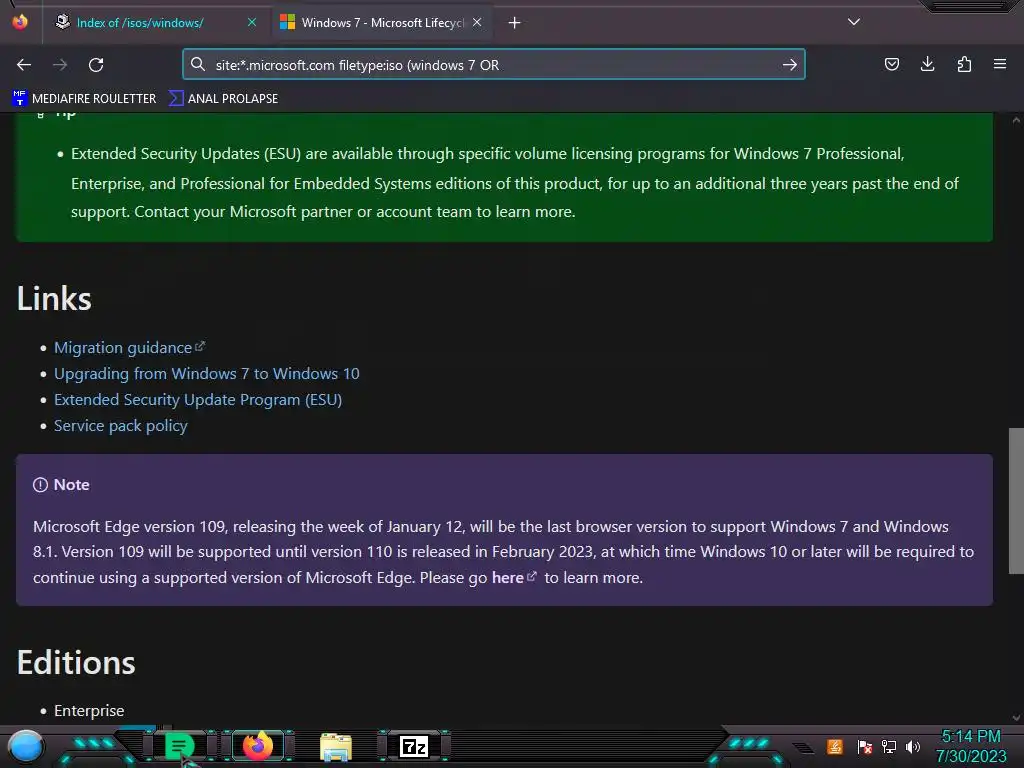Open File Explorer from the taskbar
The height and width of the screenshot is (768, 1024).
coord(336,746)
